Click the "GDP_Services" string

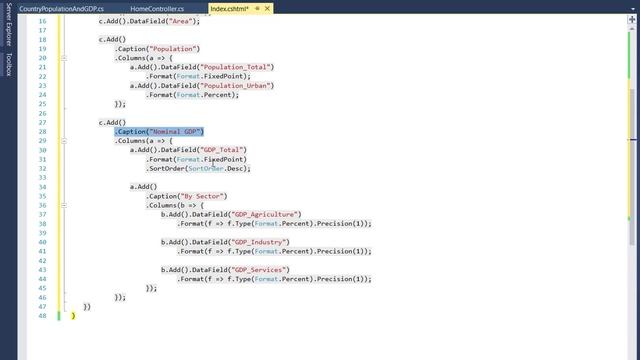tap(258, 270)
